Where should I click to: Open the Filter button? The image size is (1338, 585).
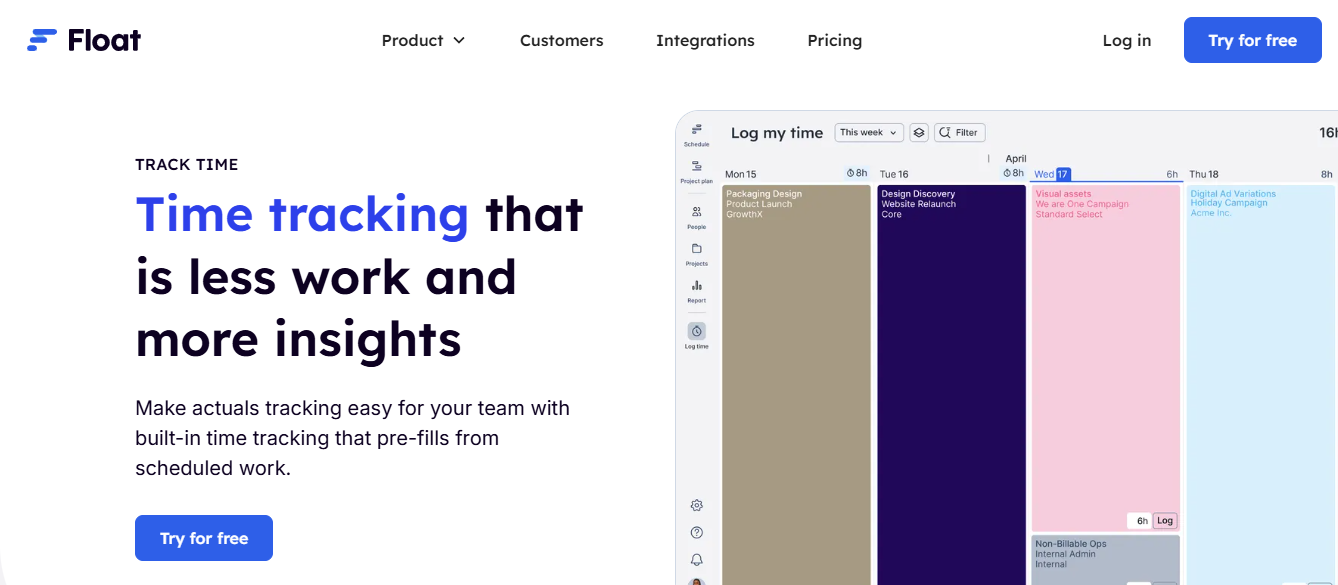(959, 132)
